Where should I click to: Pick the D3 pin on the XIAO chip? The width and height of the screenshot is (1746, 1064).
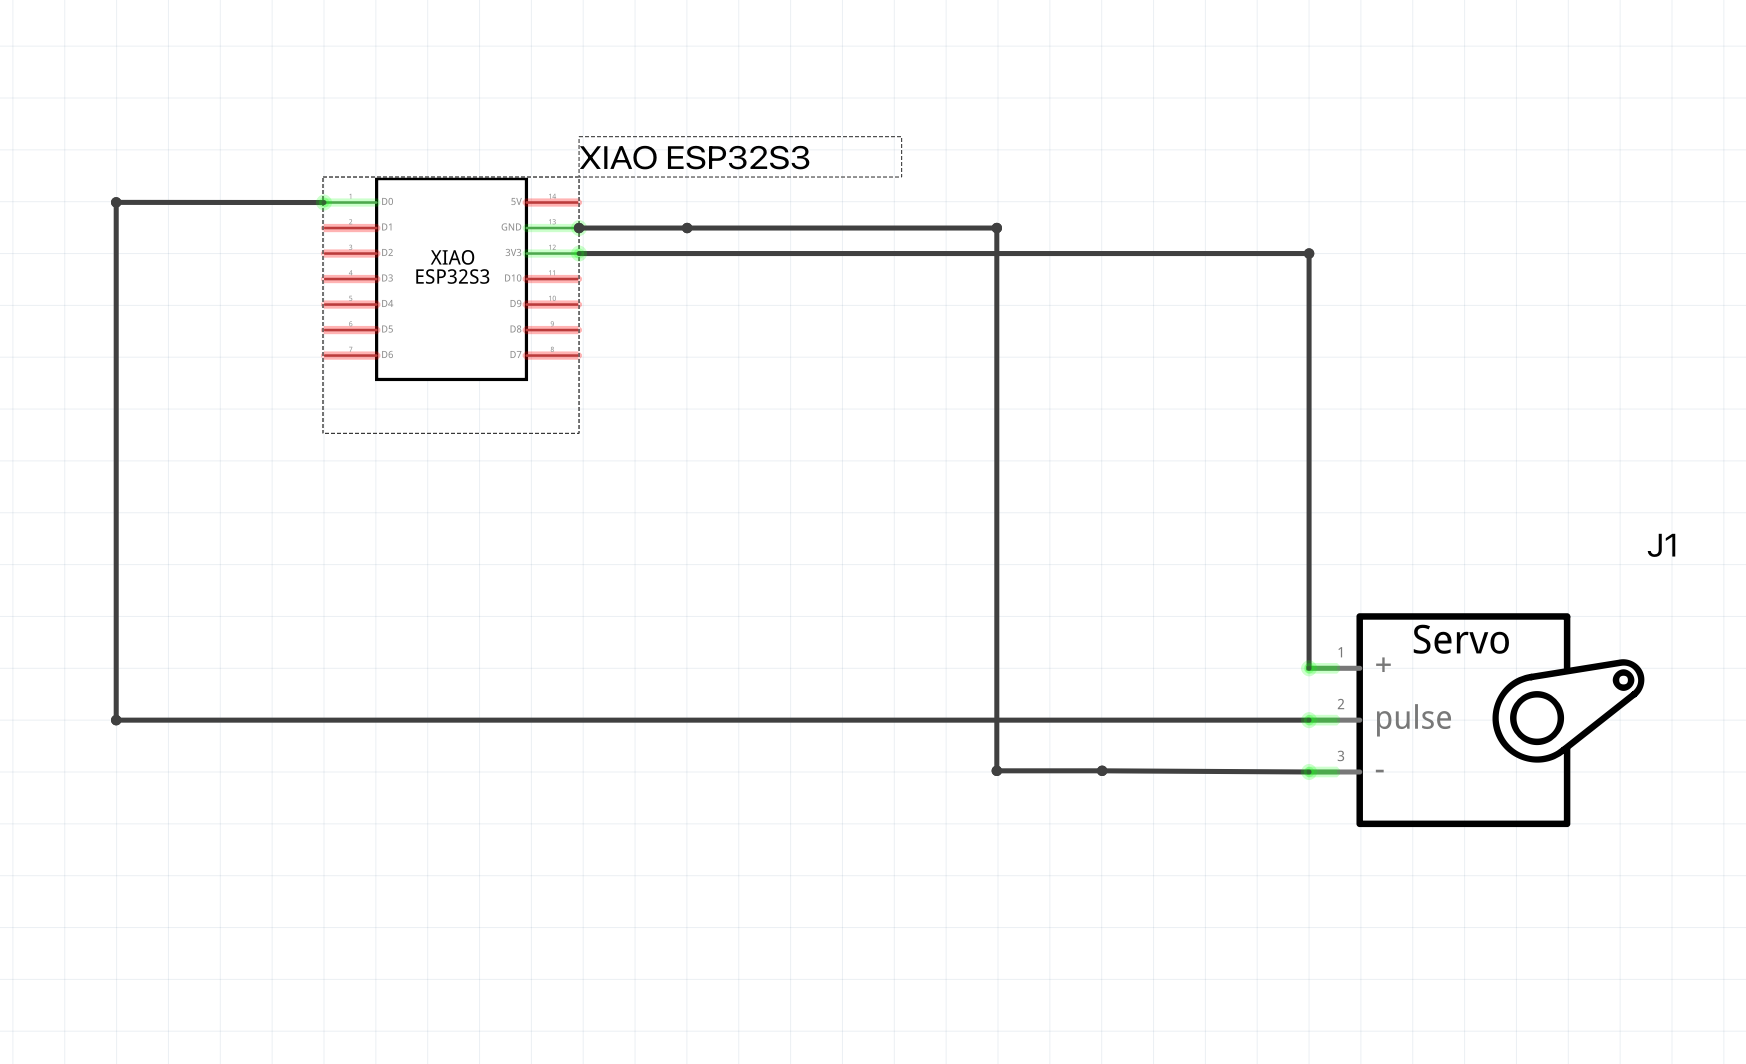click(350, 279)
